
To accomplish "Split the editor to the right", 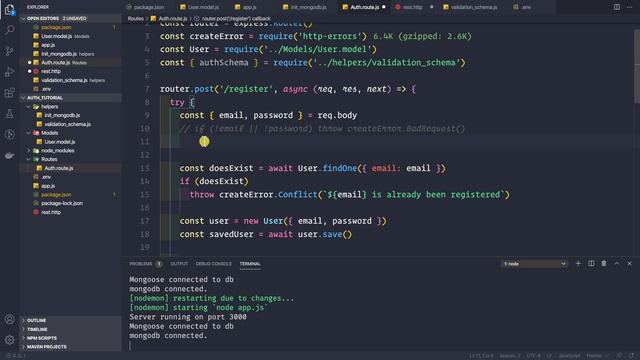I will tap(617, 7).
